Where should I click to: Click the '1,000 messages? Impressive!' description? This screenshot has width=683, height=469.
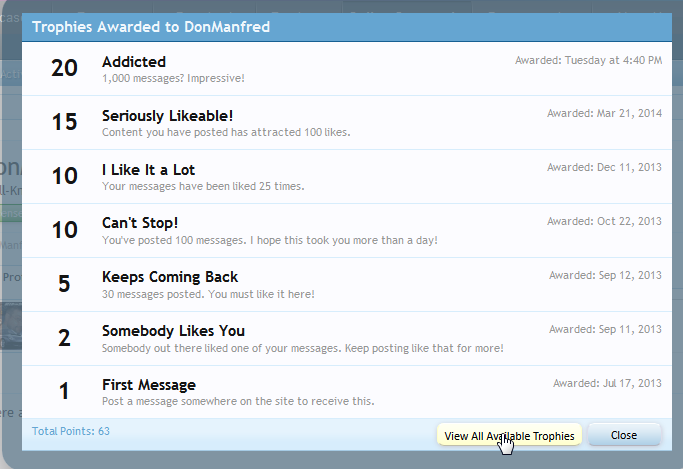[x=173, y=78]
